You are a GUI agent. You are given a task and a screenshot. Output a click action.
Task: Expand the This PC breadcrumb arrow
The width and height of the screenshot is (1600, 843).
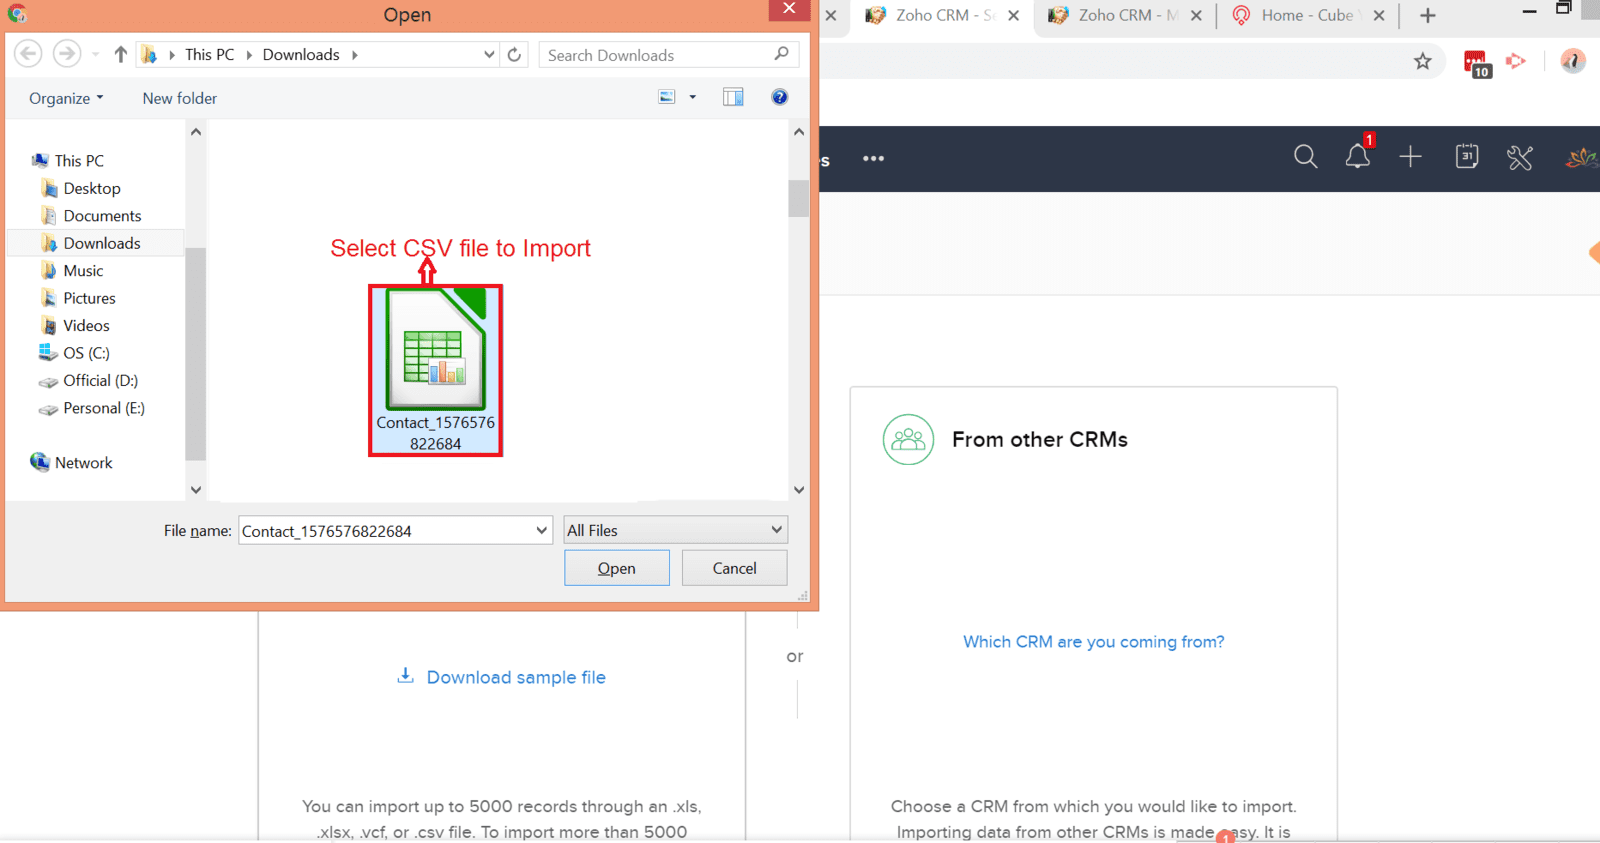pos(249,55)
